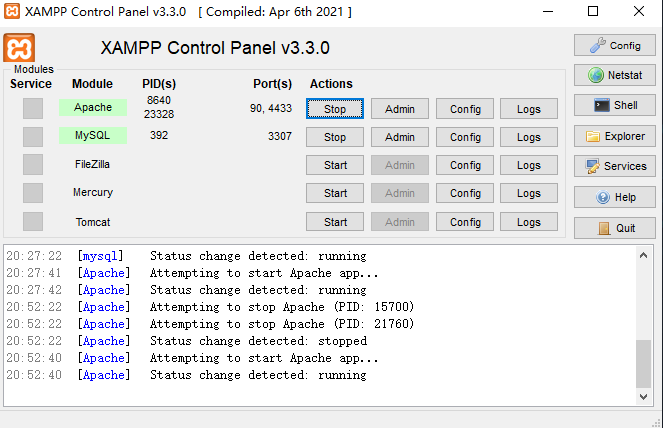
Task: Click log line with PID: 21760
Action: point(210,324)
